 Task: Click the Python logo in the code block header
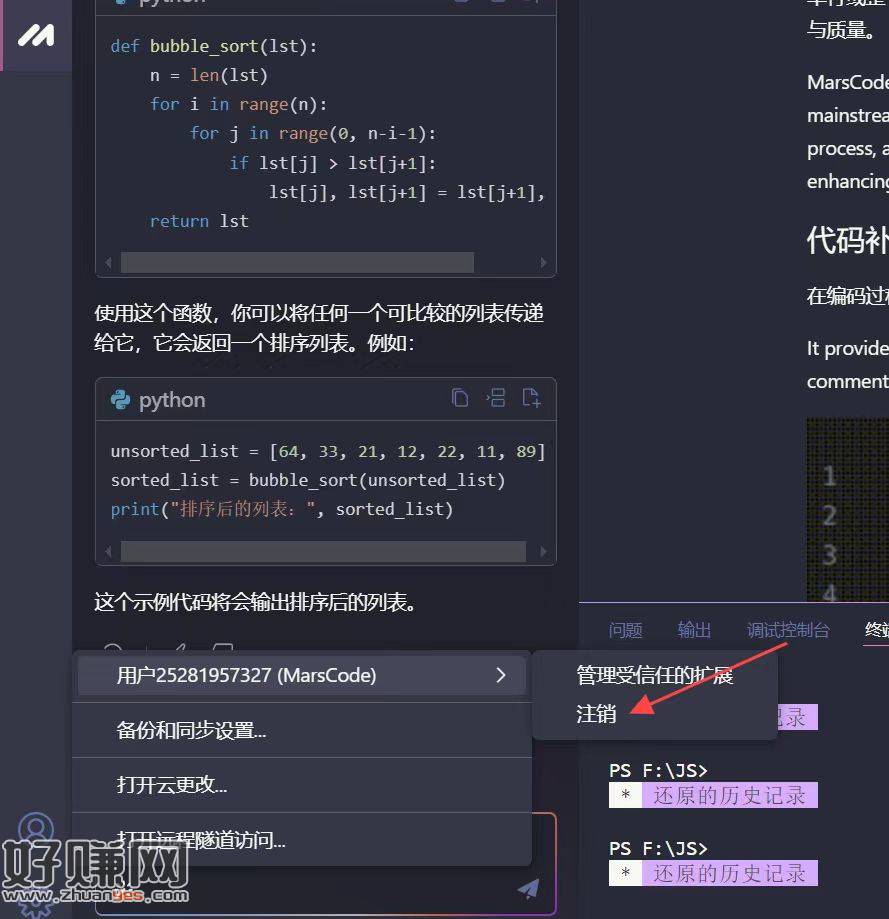click(x=120, y=400)
